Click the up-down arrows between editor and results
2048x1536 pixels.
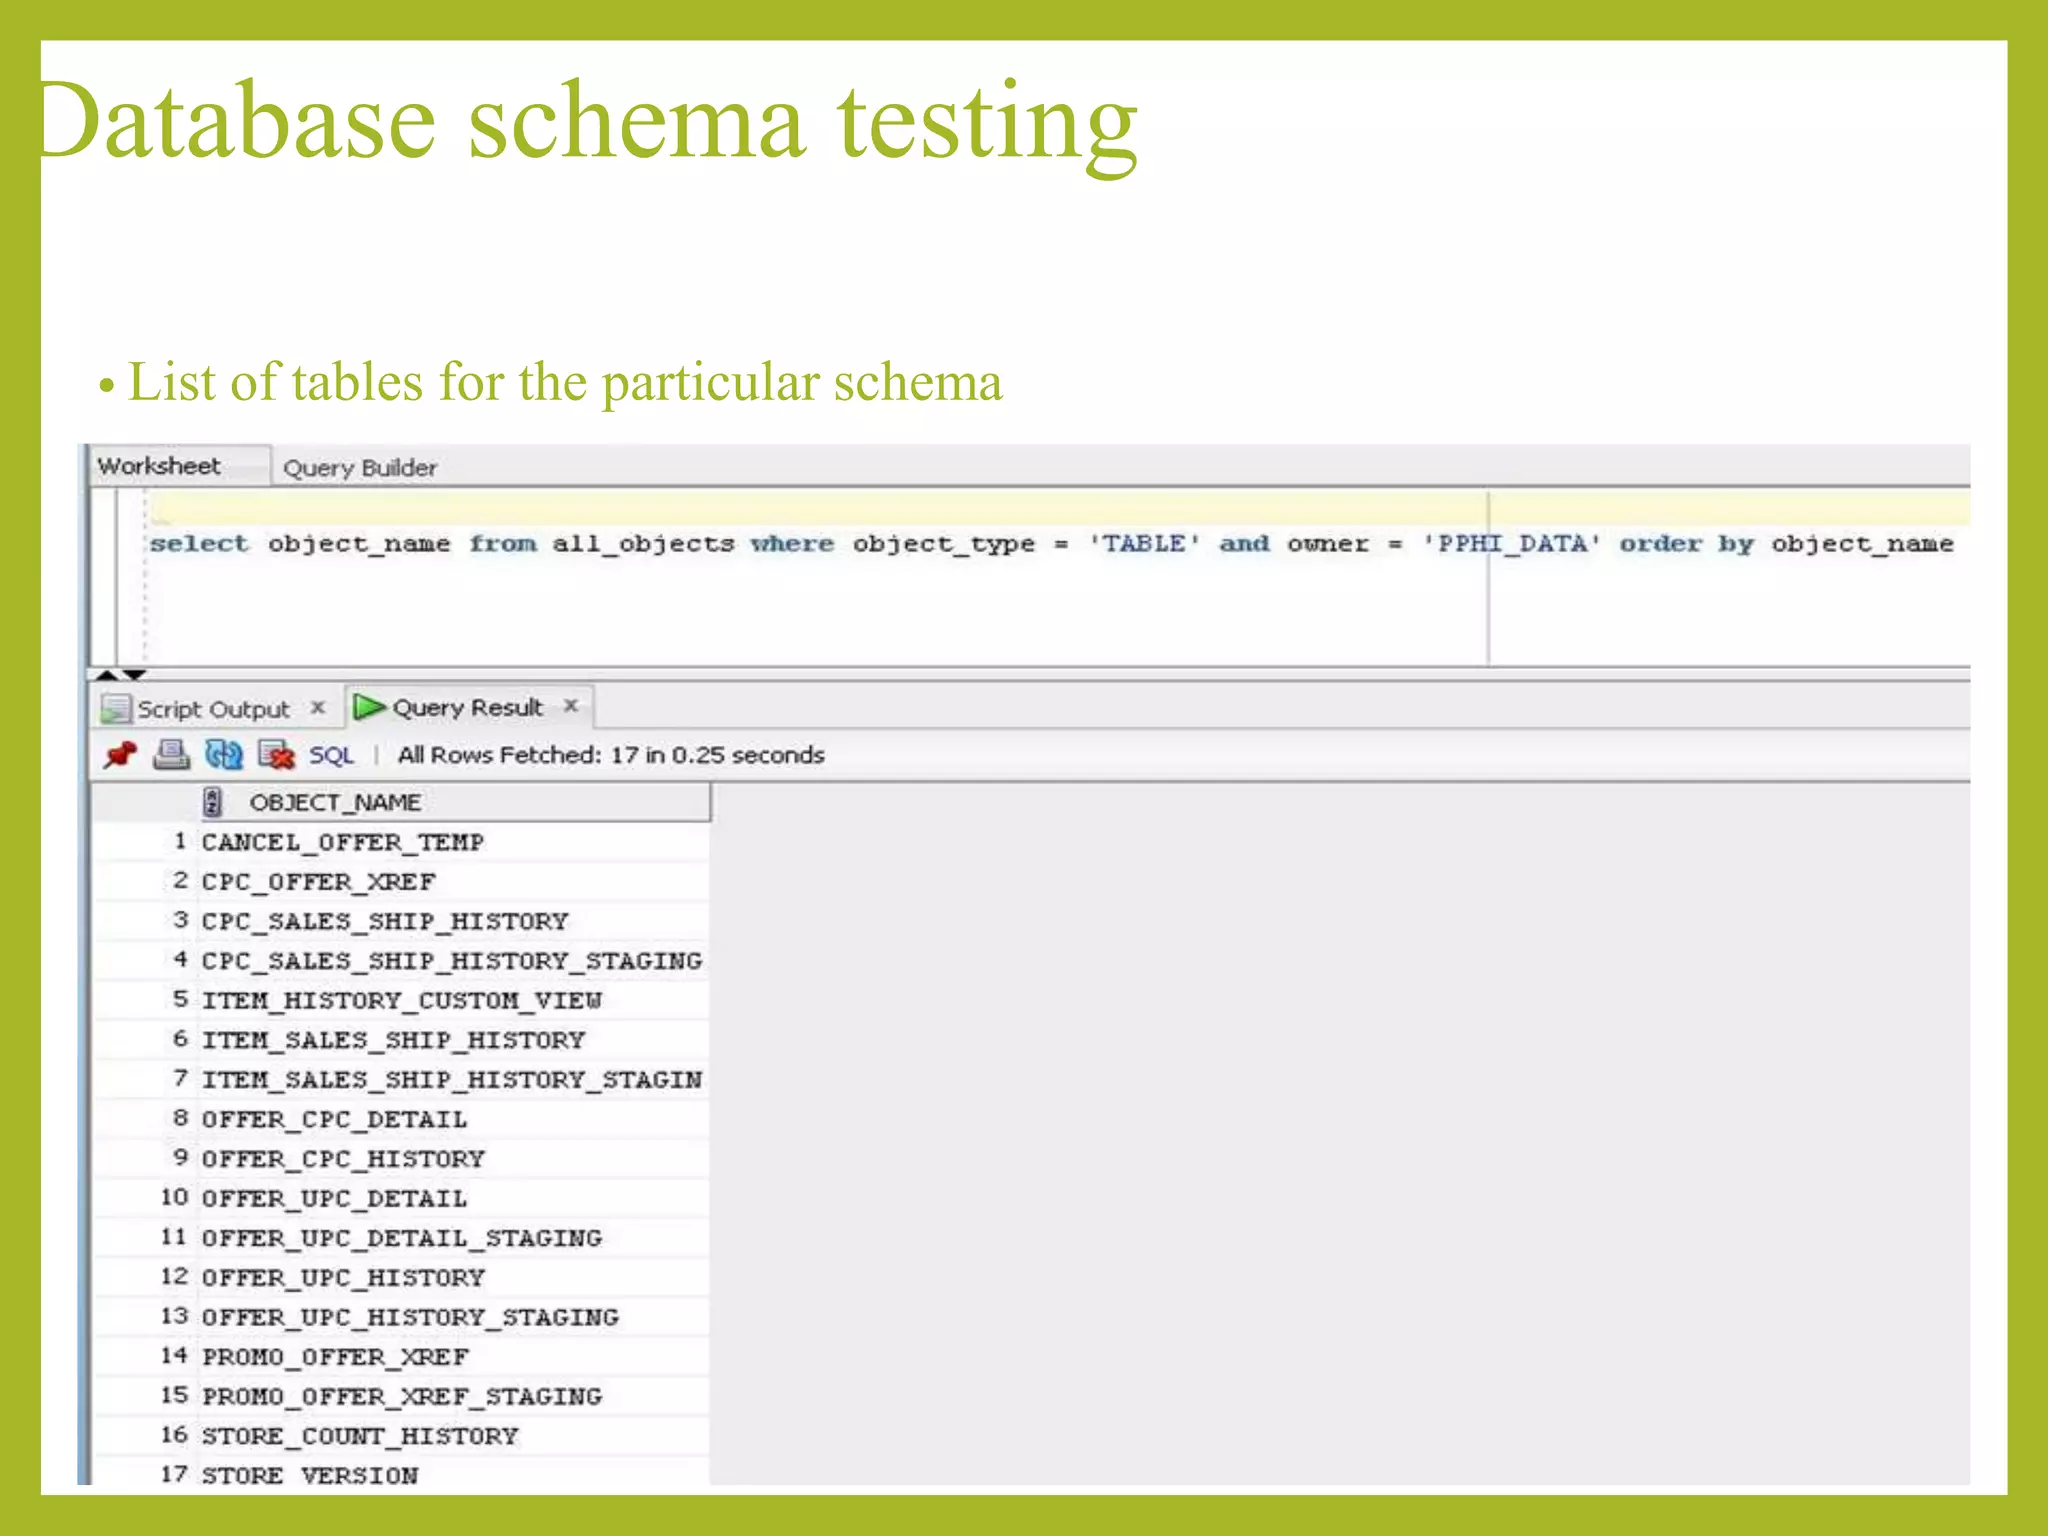tap(121, 675)
